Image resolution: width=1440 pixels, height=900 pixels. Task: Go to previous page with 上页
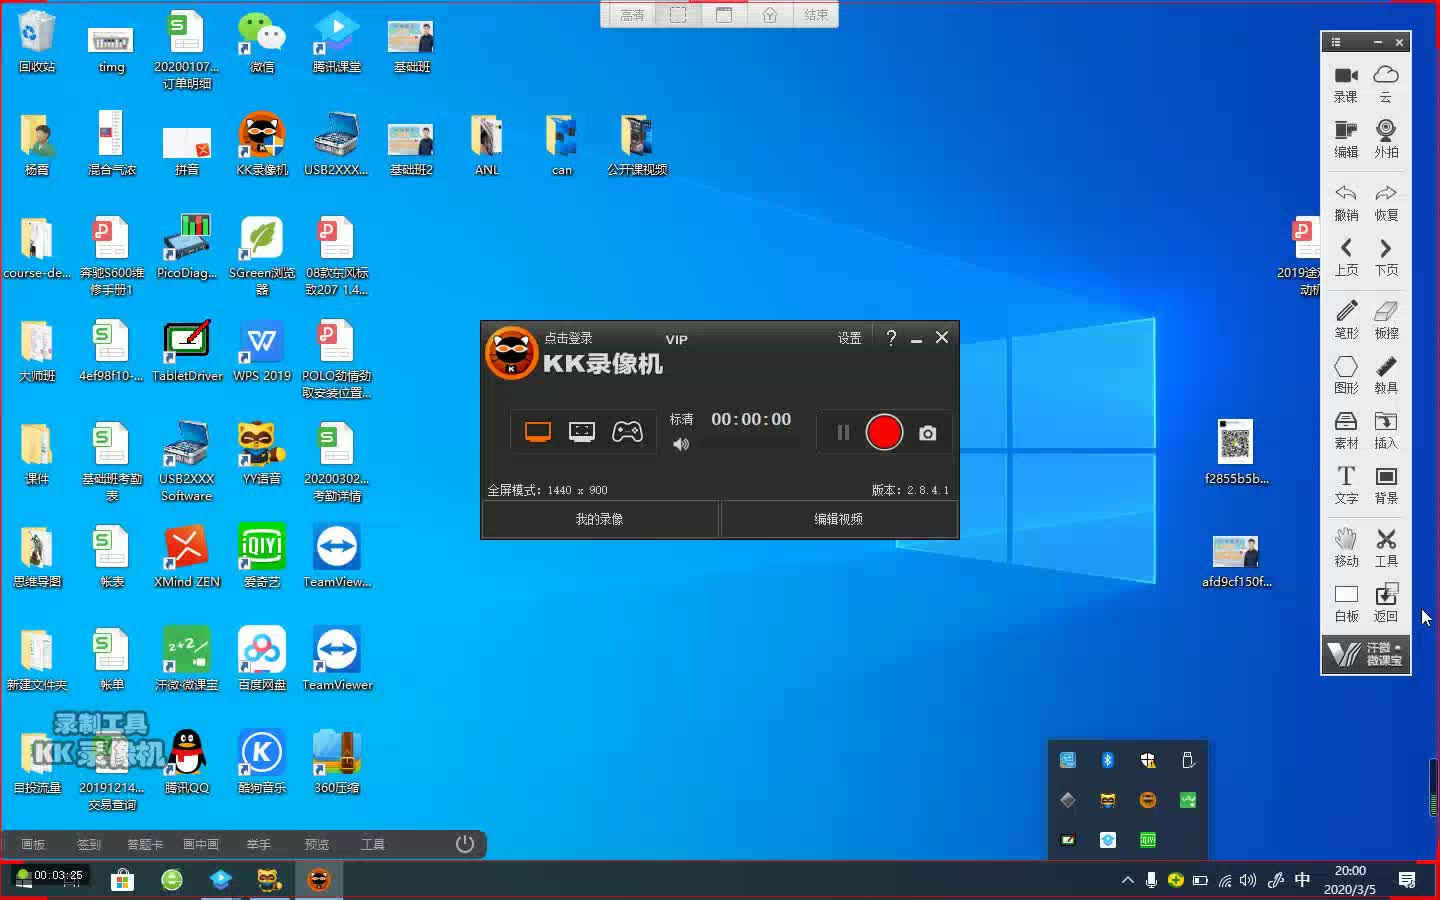pos(1346,257)
